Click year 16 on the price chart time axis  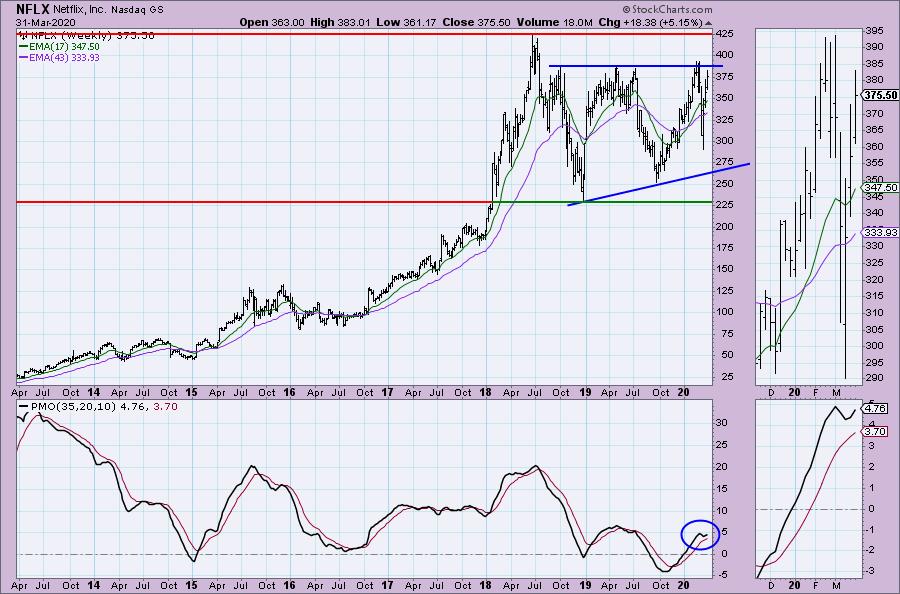pyautogui.click(x=289, y=393)
